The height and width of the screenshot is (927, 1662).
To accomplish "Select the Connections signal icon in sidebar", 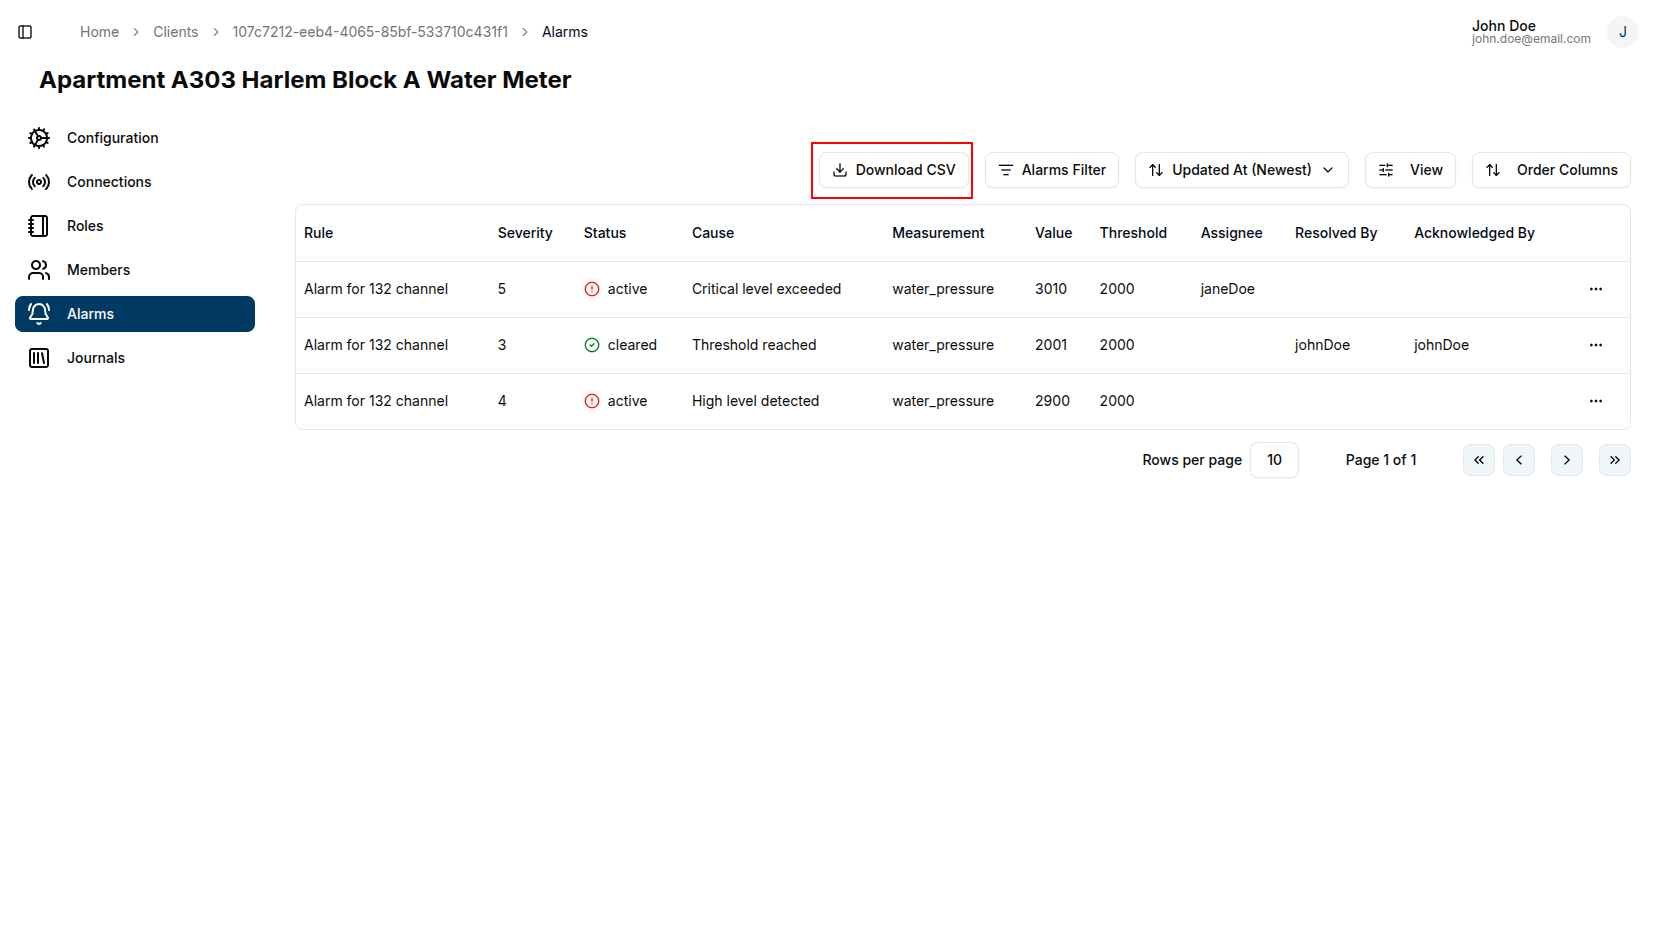I will tap(38, 181).
